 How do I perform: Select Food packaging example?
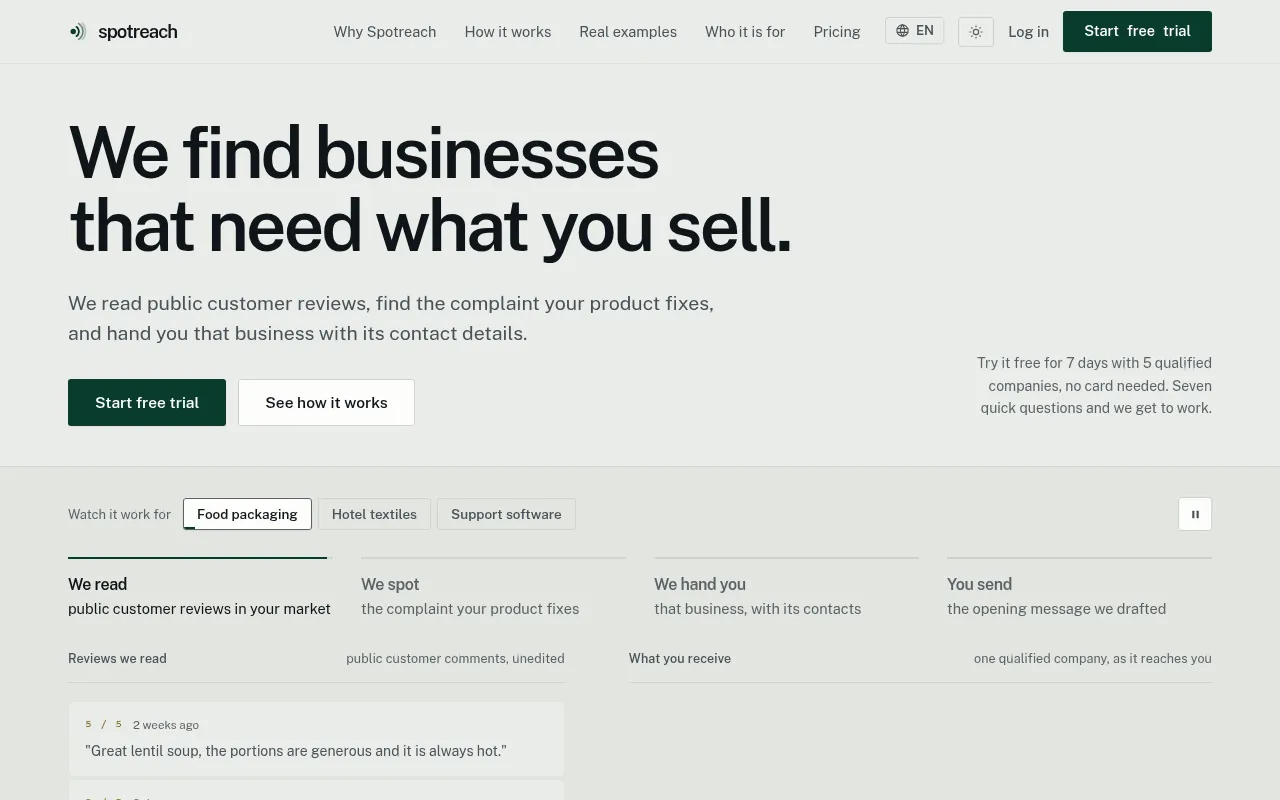[247, 514]
